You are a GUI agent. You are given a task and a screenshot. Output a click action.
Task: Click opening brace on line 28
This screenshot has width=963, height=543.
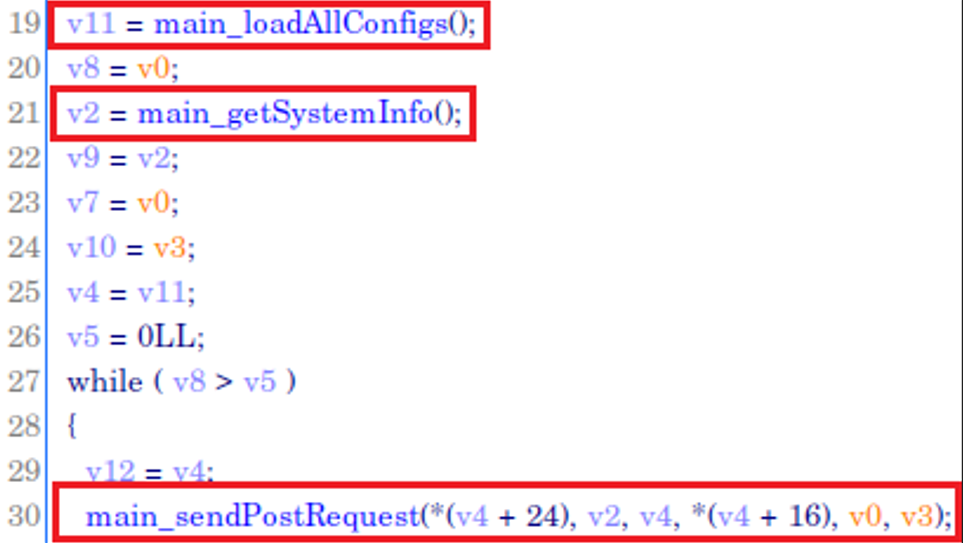(72, 426)
